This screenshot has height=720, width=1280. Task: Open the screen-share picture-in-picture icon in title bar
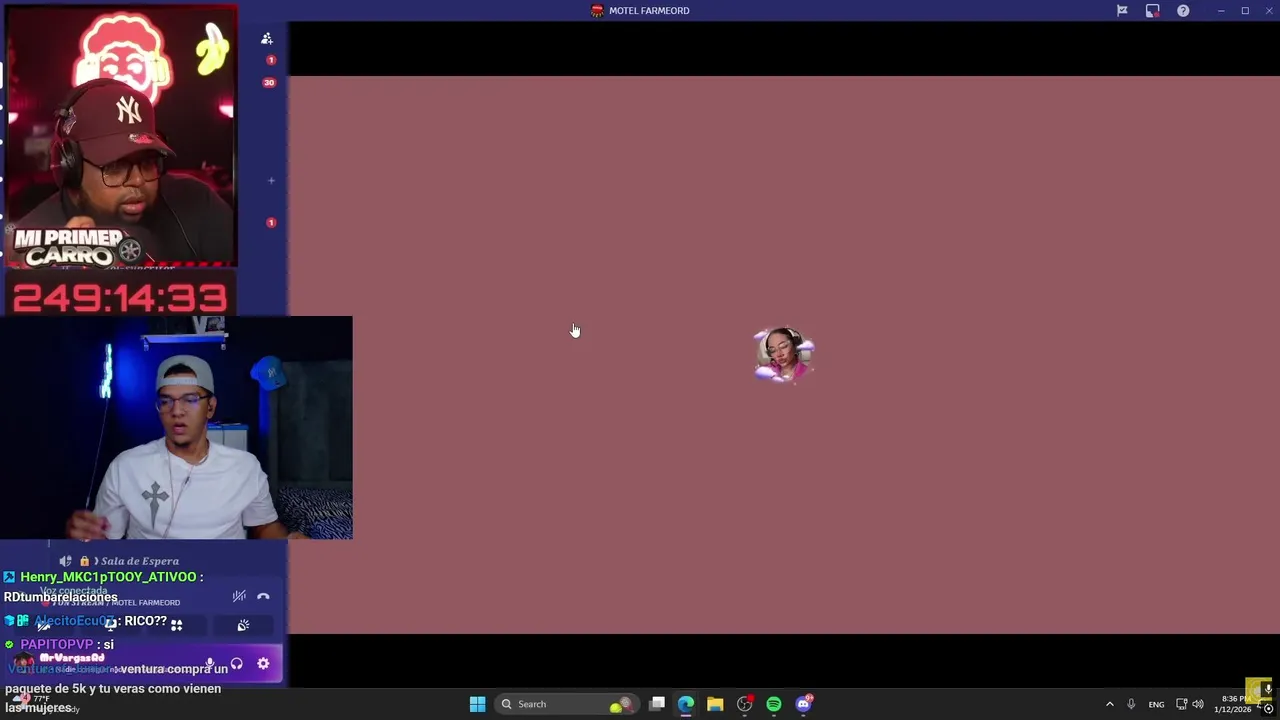[x=1152, y=11]
